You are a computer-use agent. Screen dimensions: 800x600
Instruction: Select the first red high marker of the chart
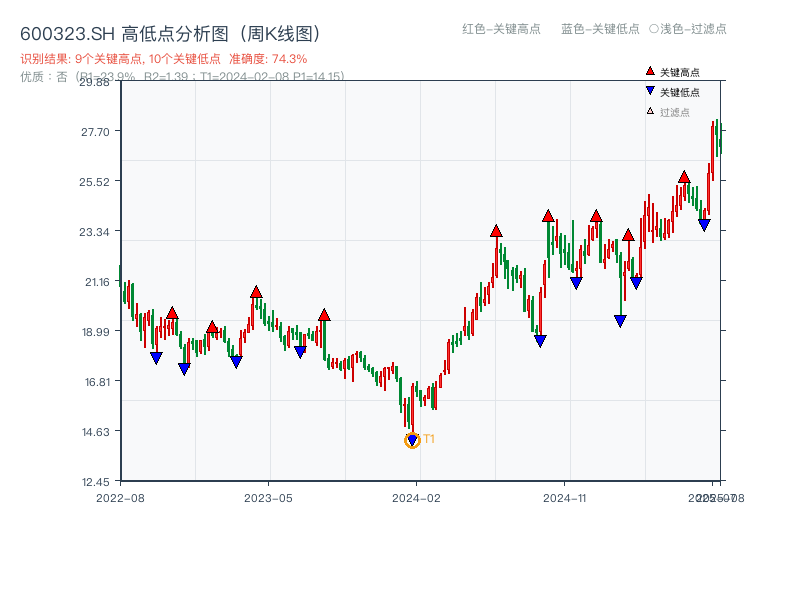point(172,313)
